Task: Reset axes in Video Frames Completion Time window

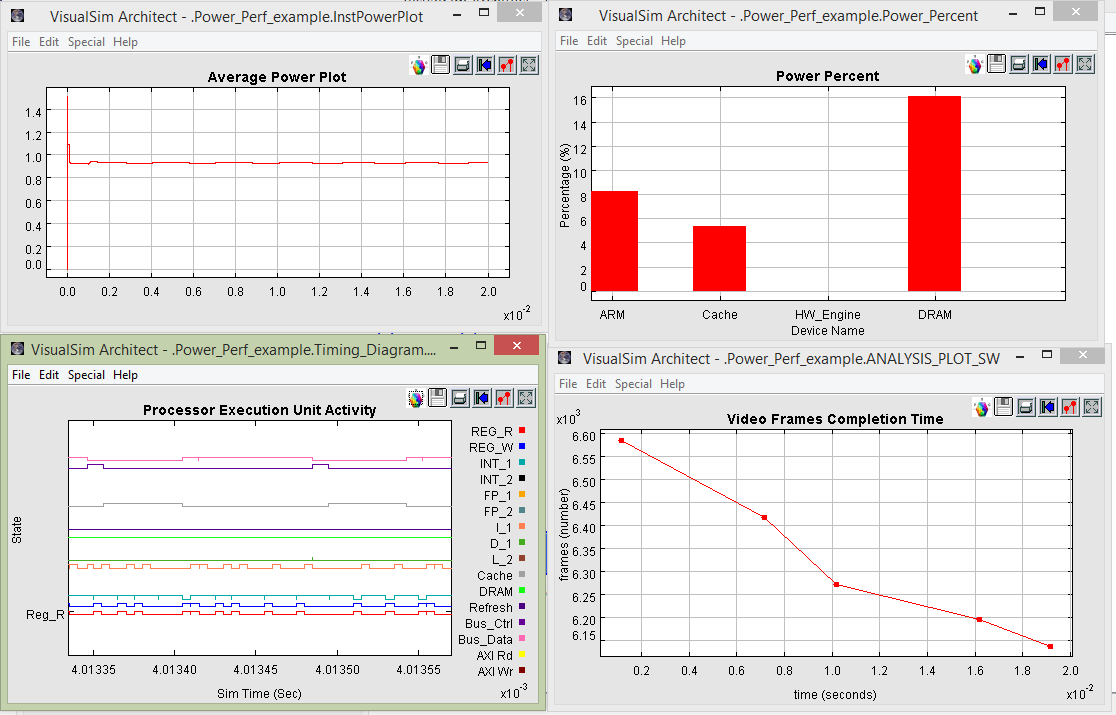Action: click(1048, 407)
